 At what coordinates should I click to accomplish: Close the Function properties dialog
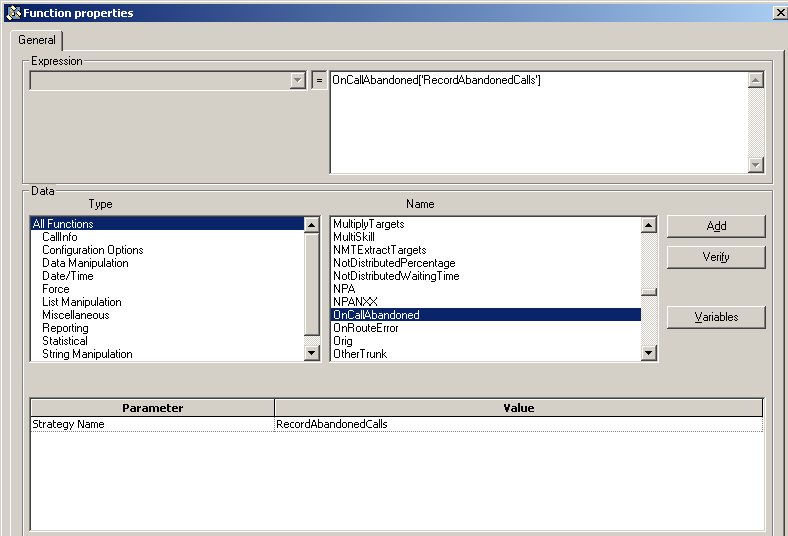pyautogui.click(x=779, y=13)
